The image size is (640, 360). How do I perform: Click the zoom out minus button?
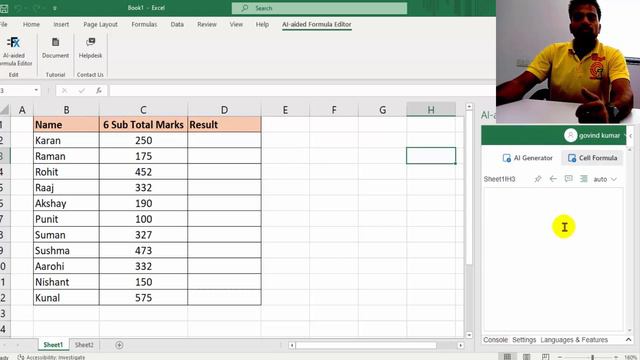click(560, 357)
